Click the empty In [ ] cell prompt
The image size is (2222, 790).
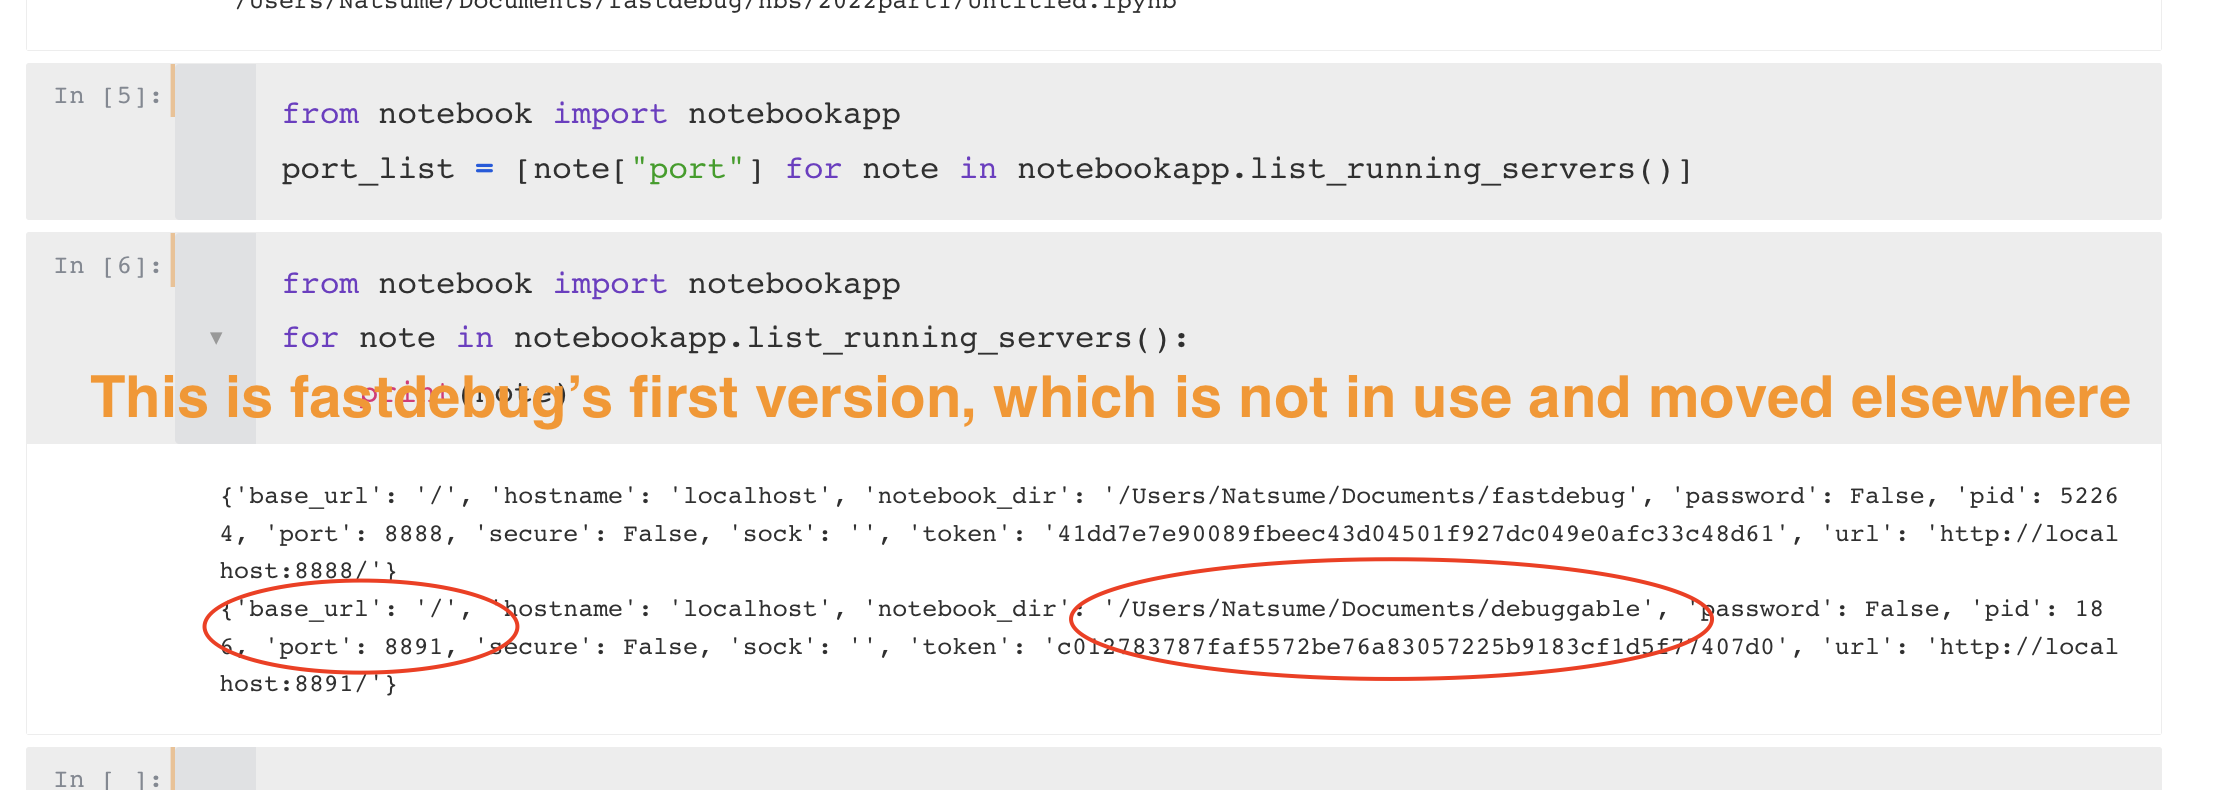pos(107,778)
